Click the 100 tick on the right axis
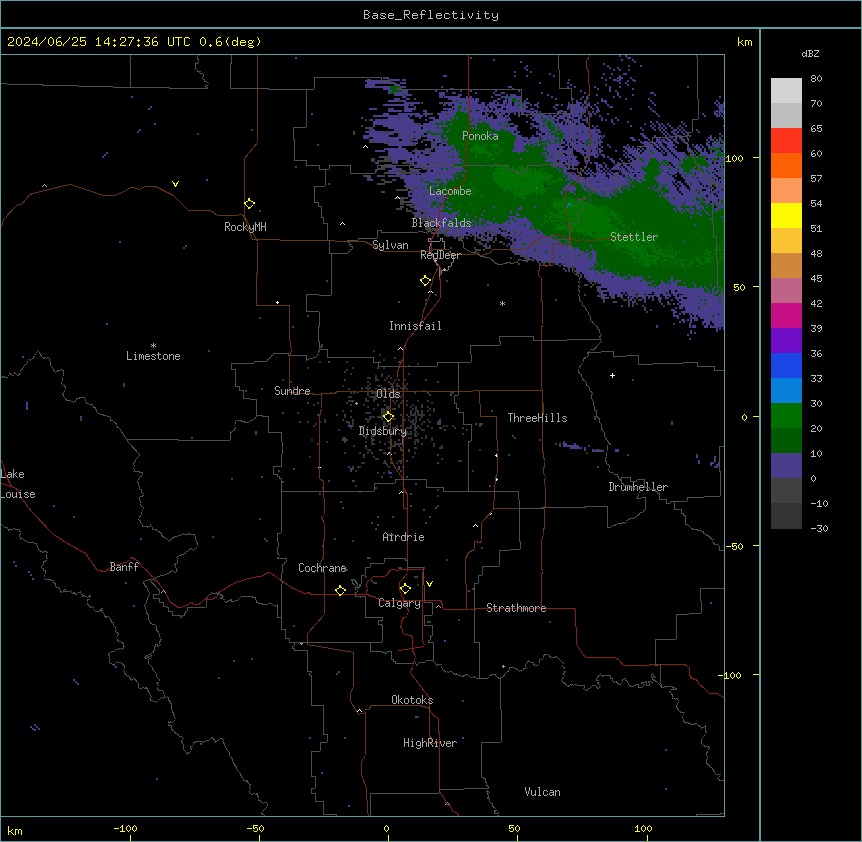Screen dimensions: 862x842 (x=734, y=158)
